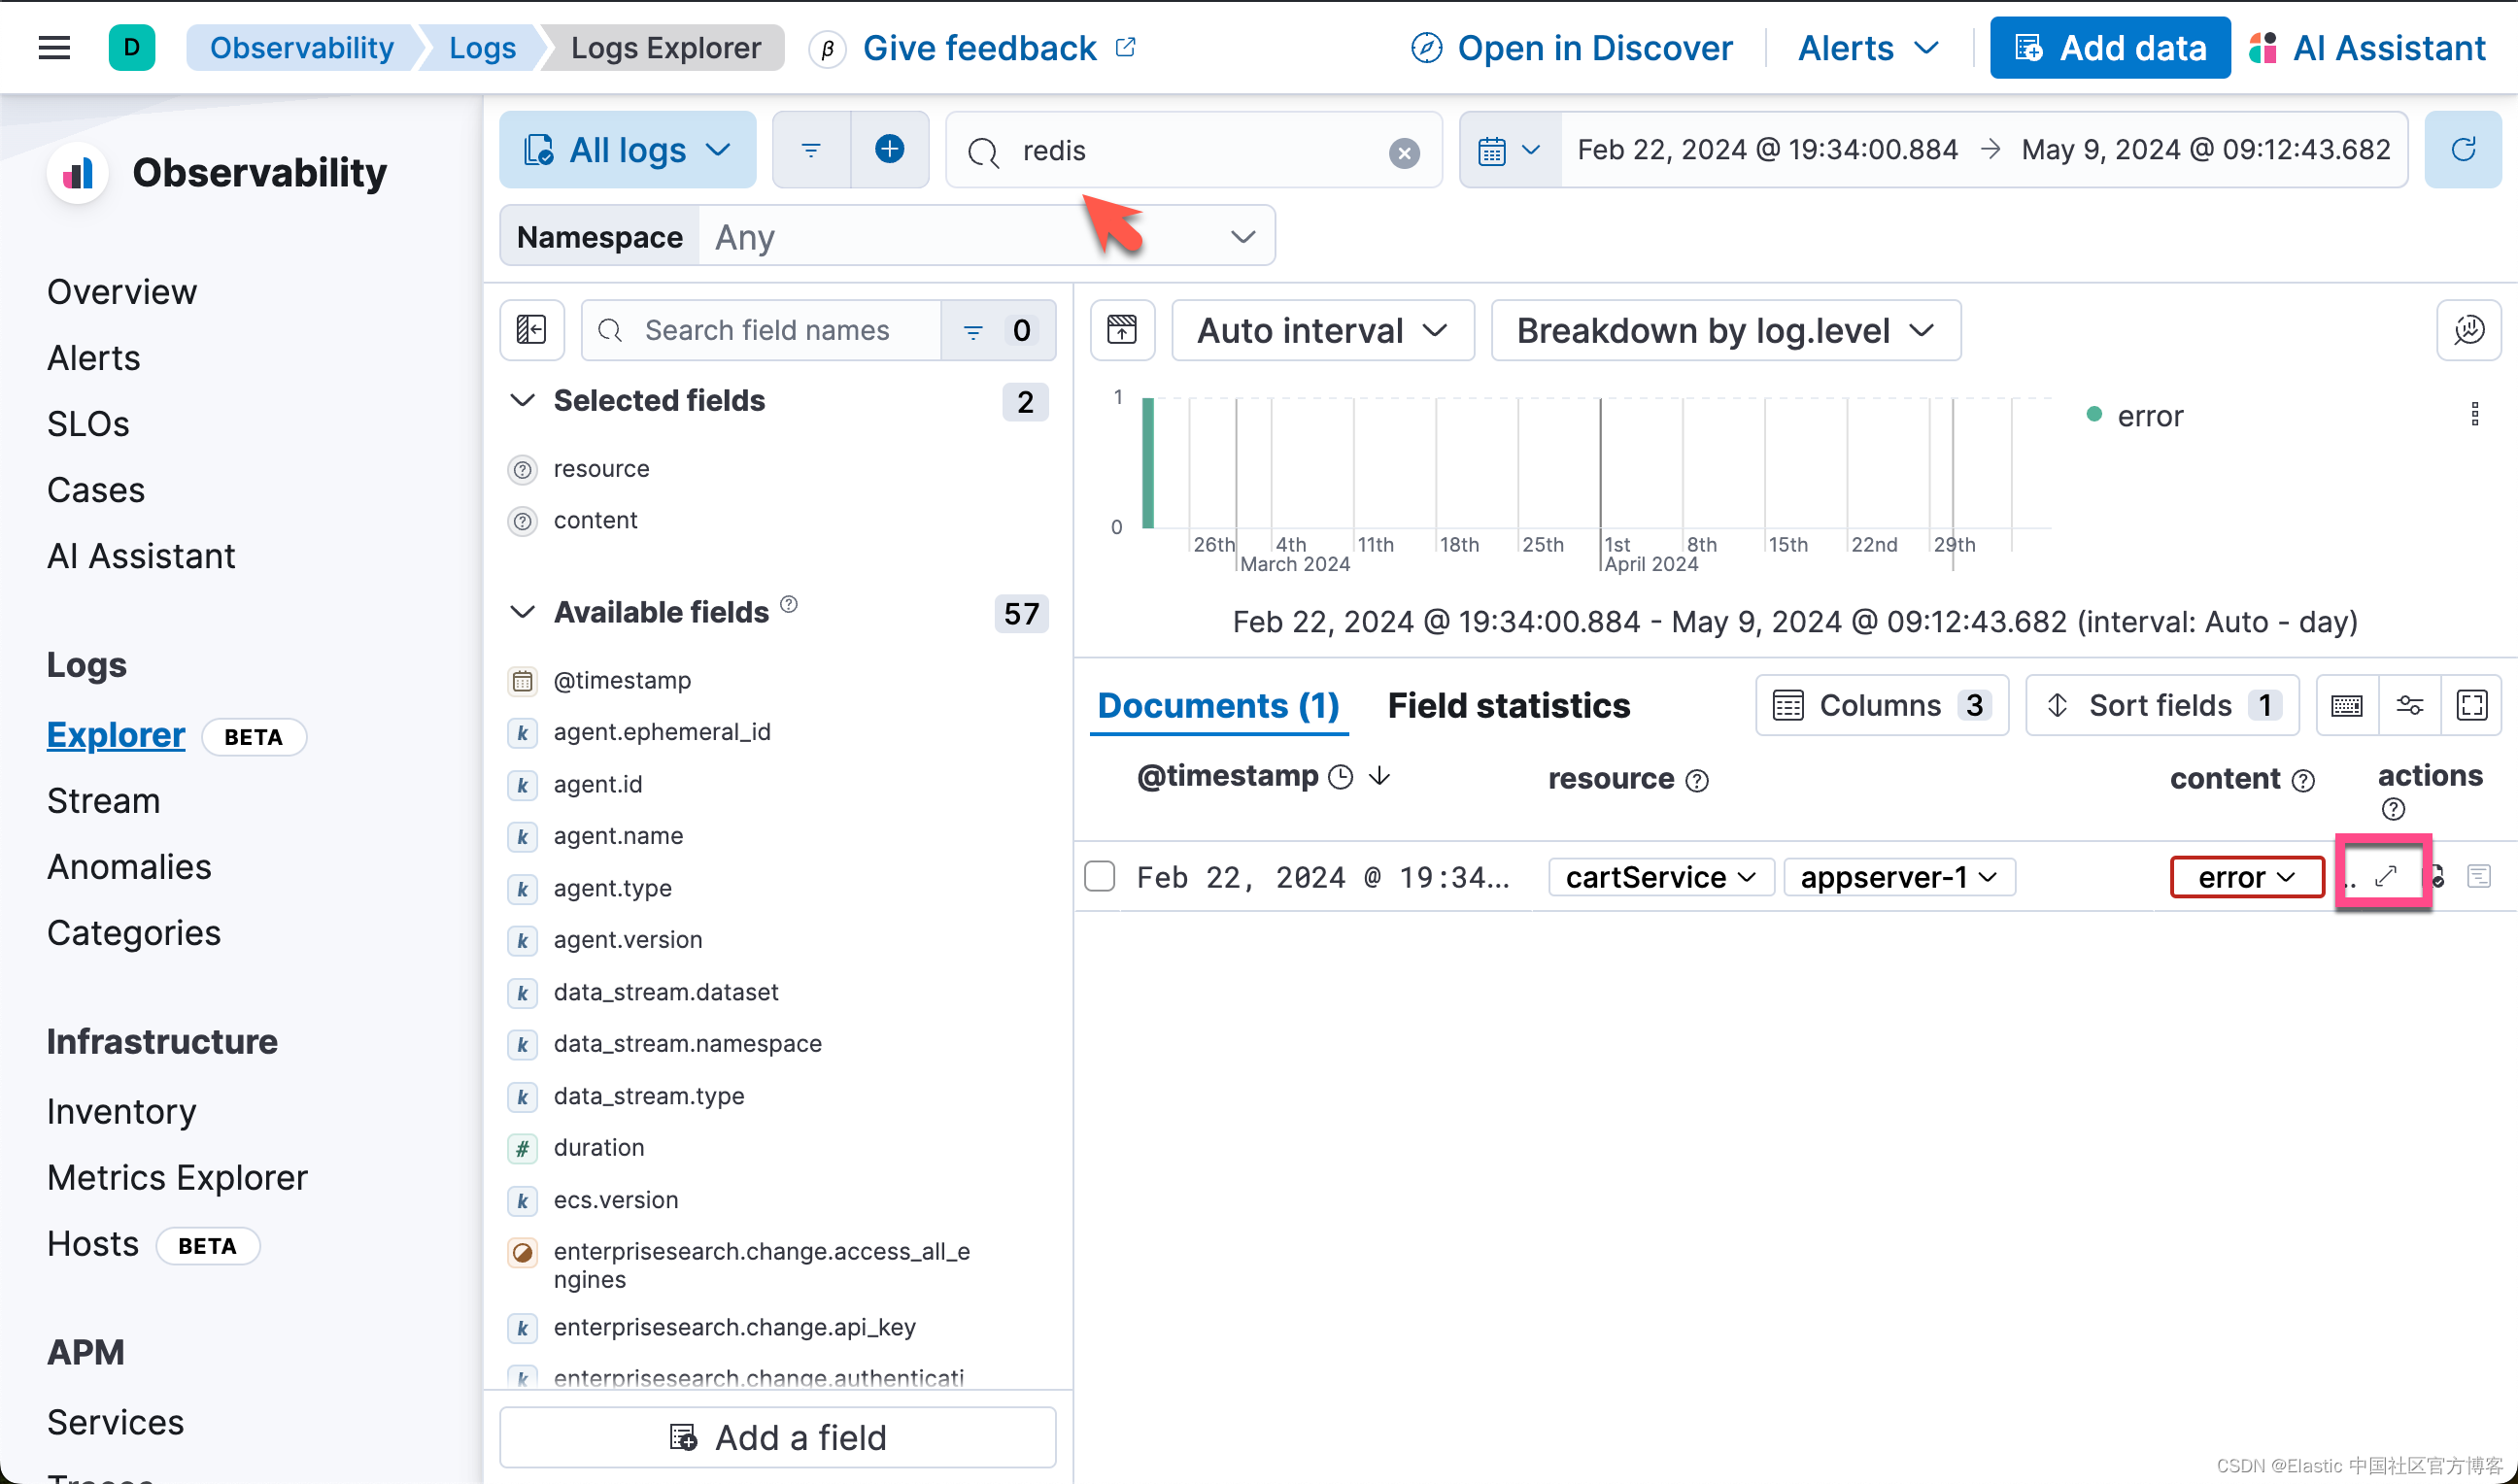Open the chart three-dot options menu
2518x1484 pixels.
coord(2476,413)
